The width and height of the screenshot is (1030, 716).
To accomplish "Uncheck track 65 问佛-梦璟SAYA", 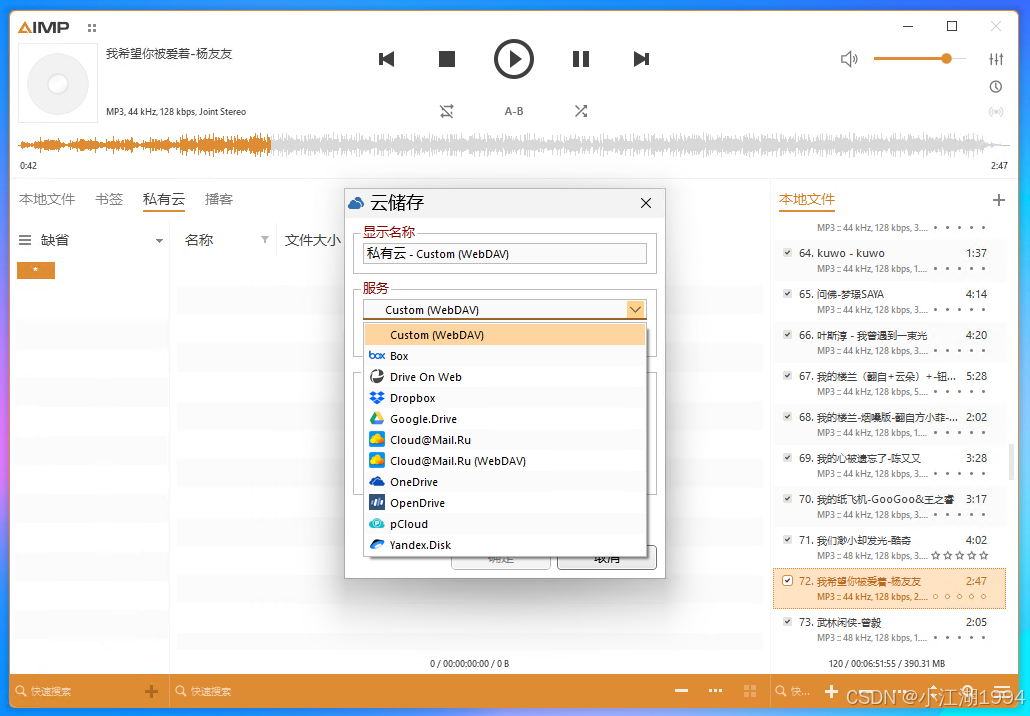I will point(787,294).
